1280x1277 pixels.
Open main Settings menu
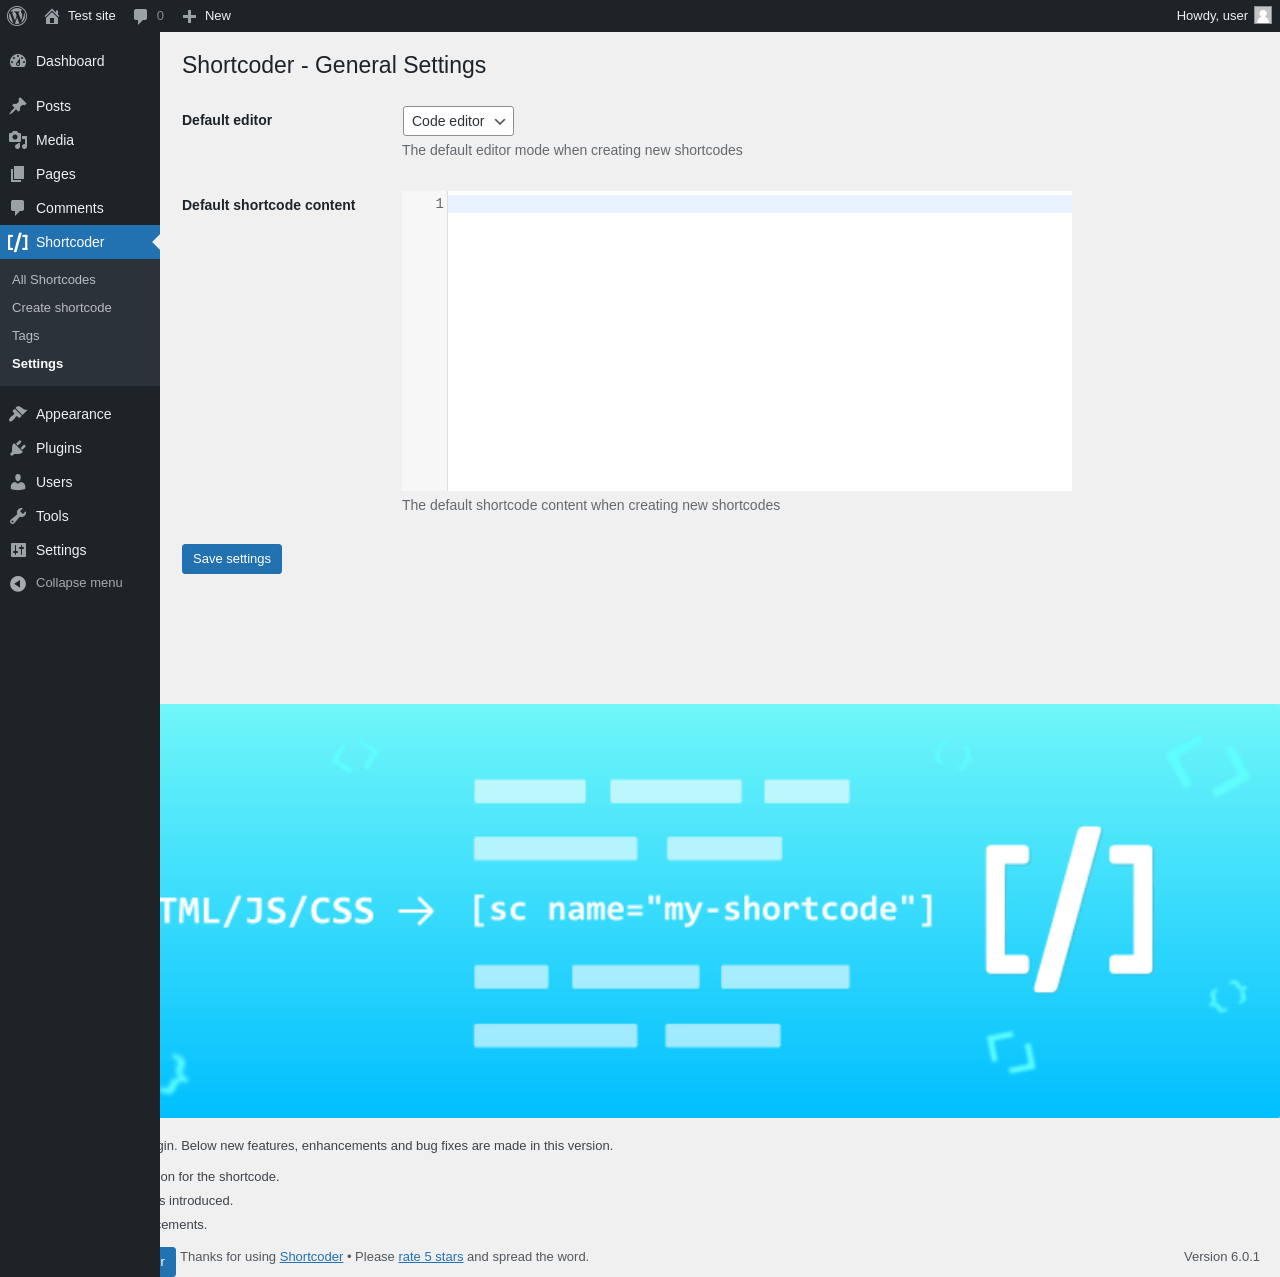coord(80,550)
